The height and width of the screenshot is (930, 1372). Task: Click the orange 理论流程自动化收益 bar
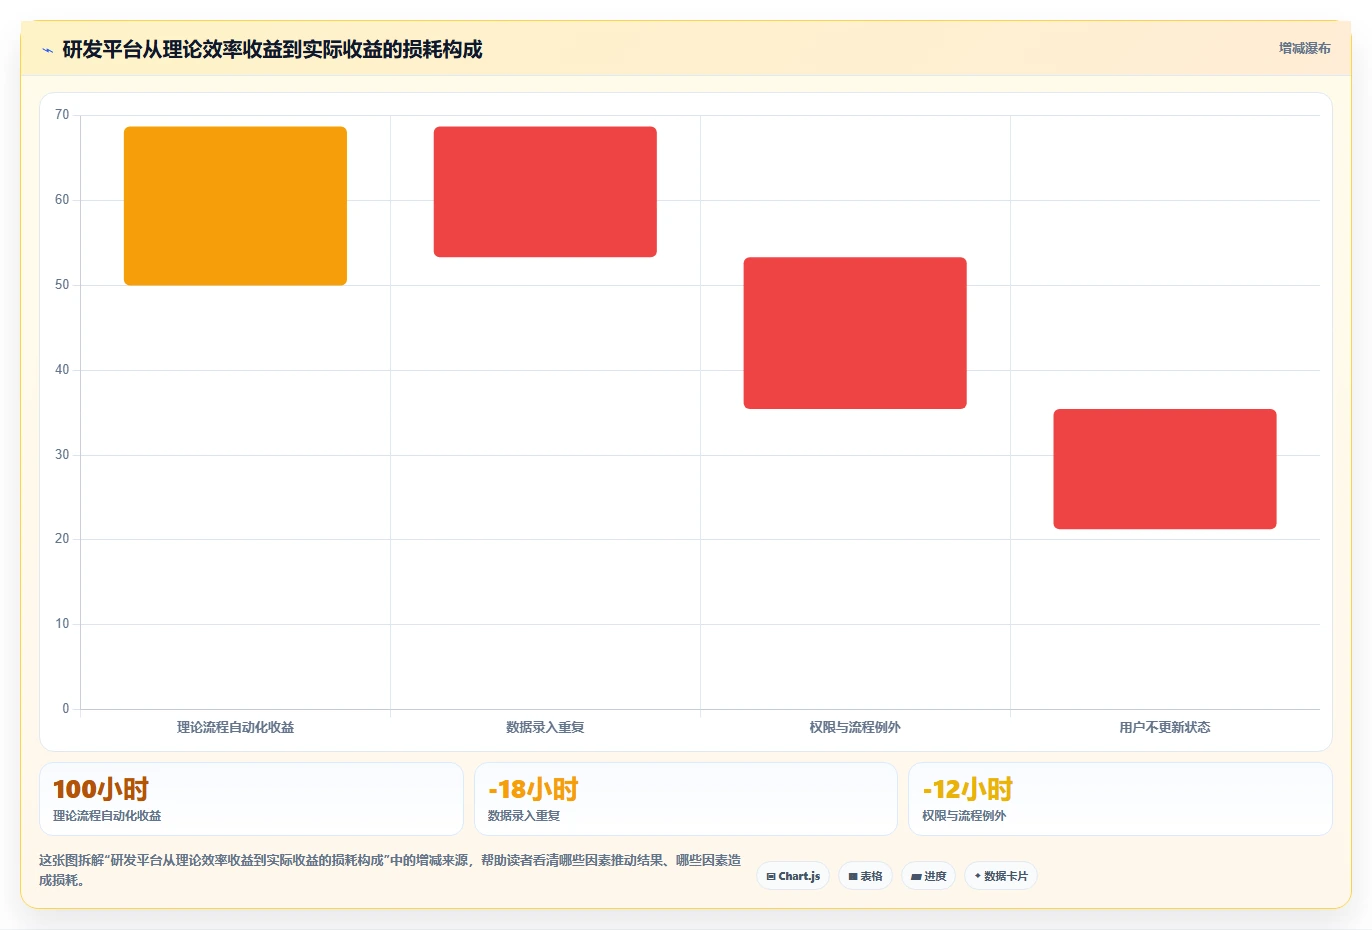tap(235, 206)
